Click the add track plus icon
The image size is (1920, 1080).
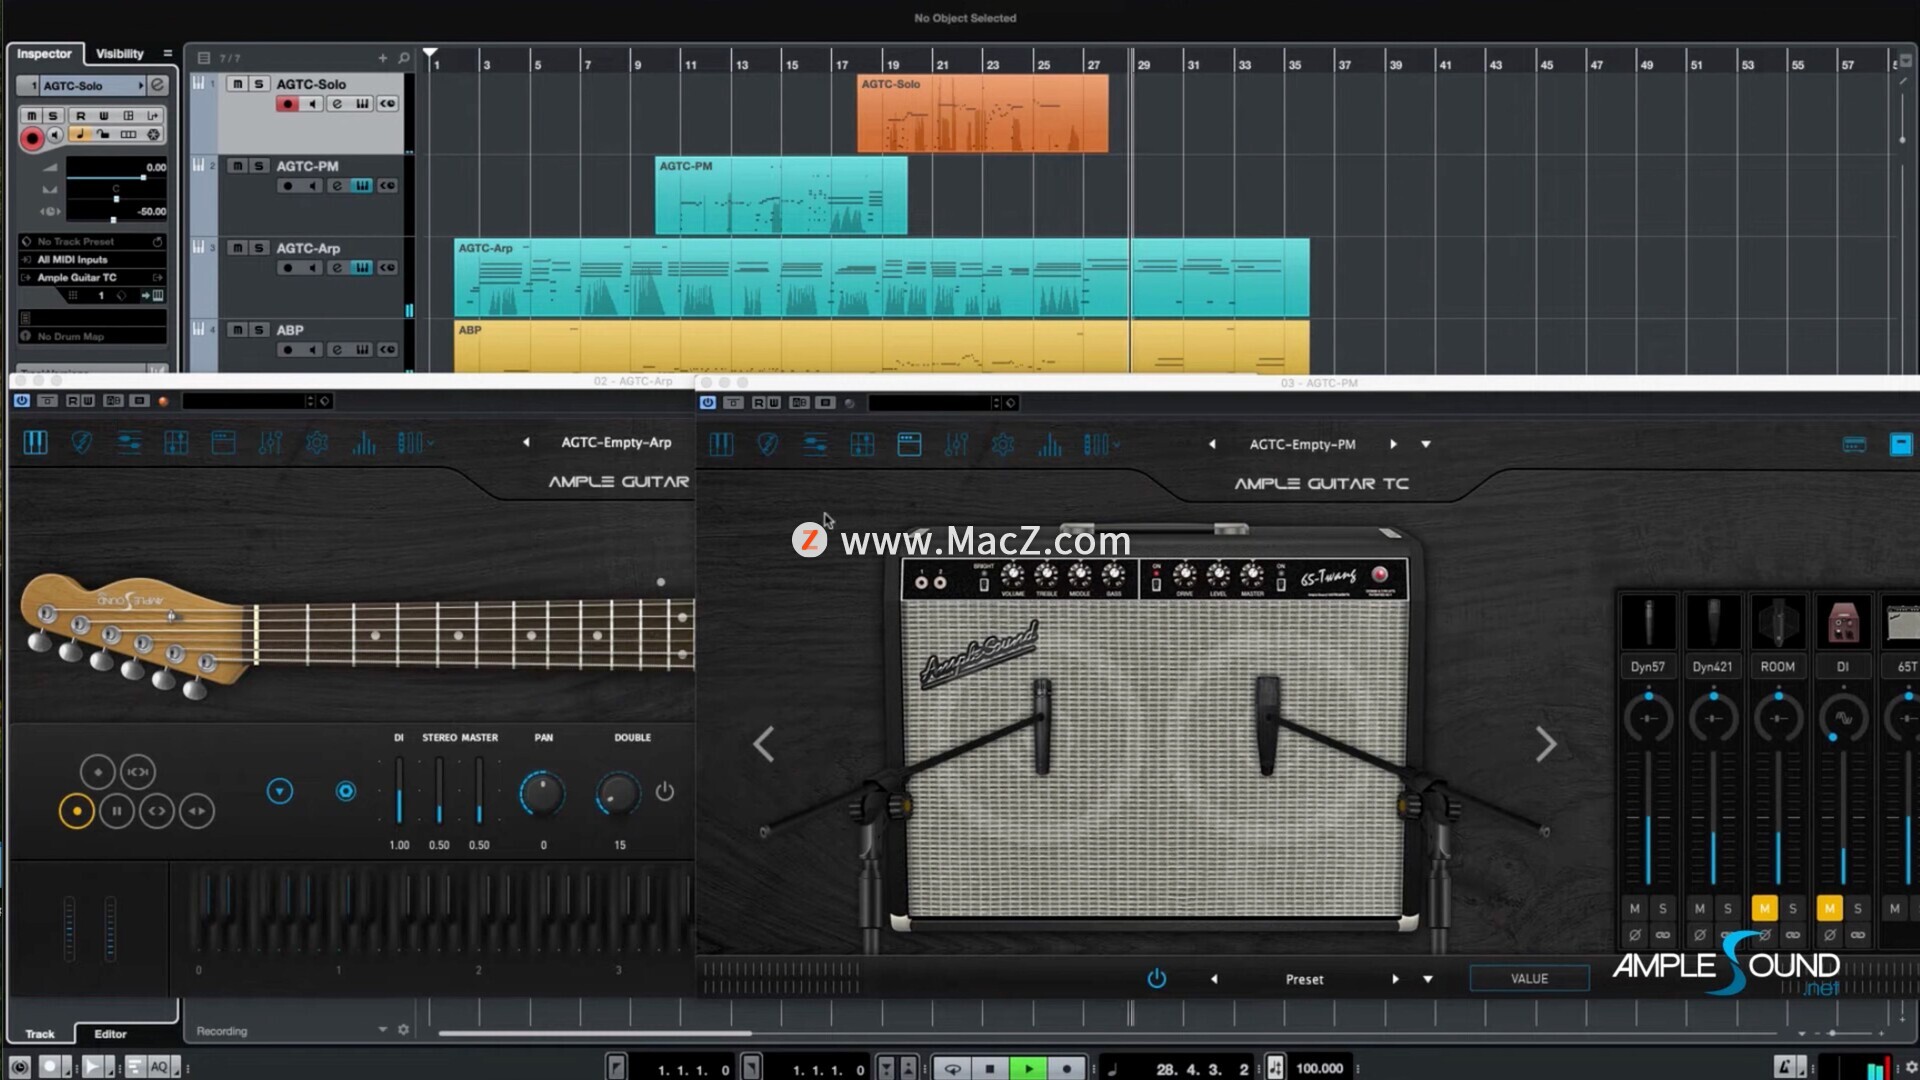click(382, 58)
